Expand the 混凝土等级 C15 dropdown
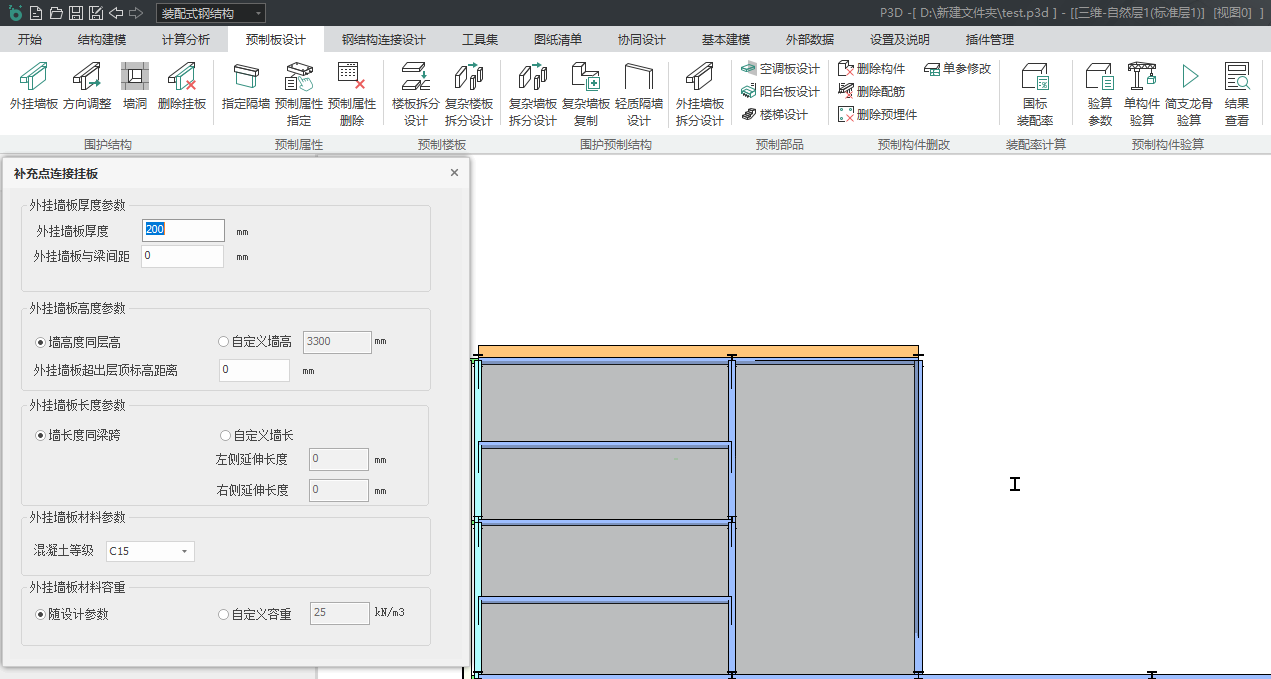Screen dimensions: 1271x679 (150, 551)
